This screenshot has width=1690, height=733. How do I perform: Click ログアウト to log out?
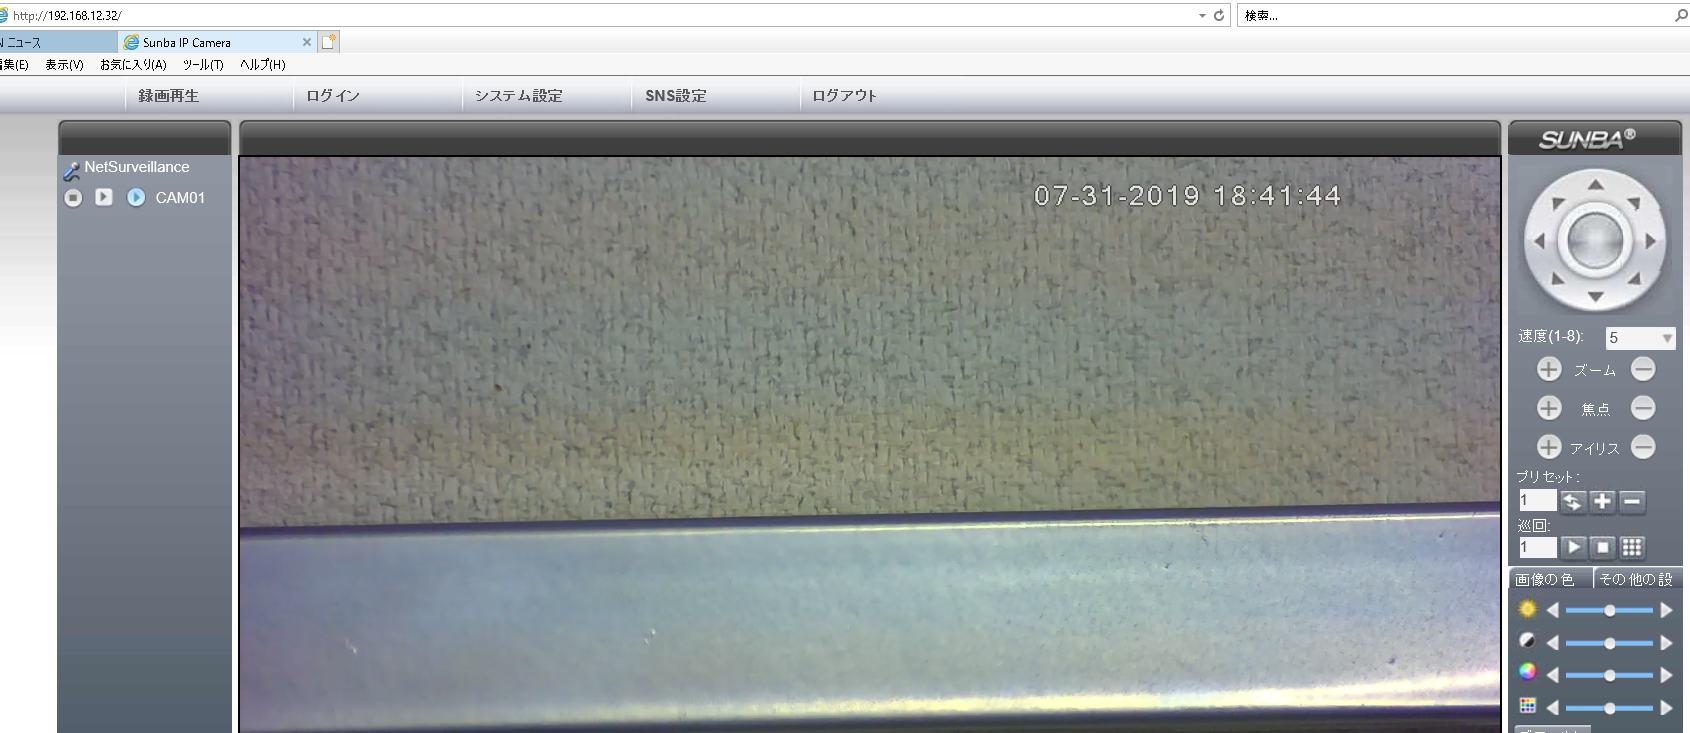[845, 96]
